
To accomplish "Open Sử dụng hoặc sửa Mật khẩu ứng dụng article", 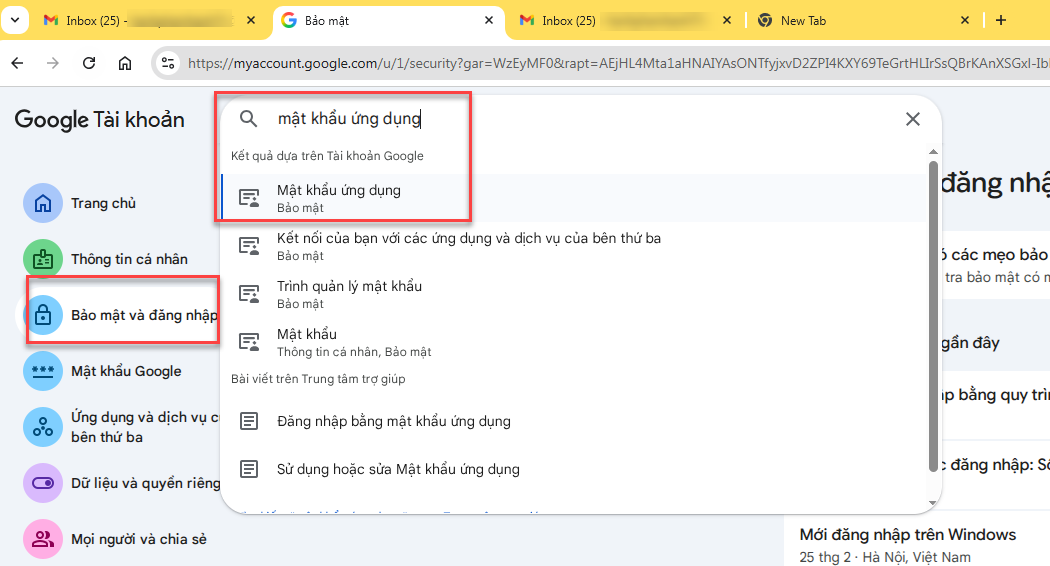I will coord(398,469).
